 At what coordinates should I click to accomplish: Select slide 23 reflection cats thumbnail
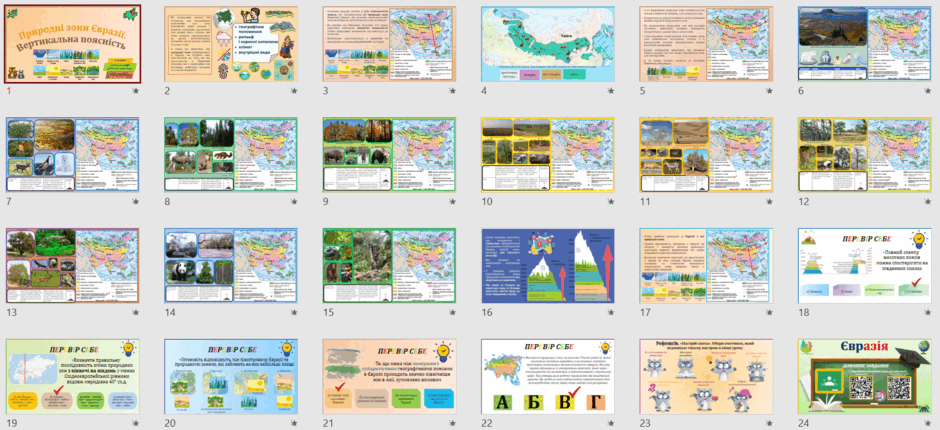click(x=706, y=377)
